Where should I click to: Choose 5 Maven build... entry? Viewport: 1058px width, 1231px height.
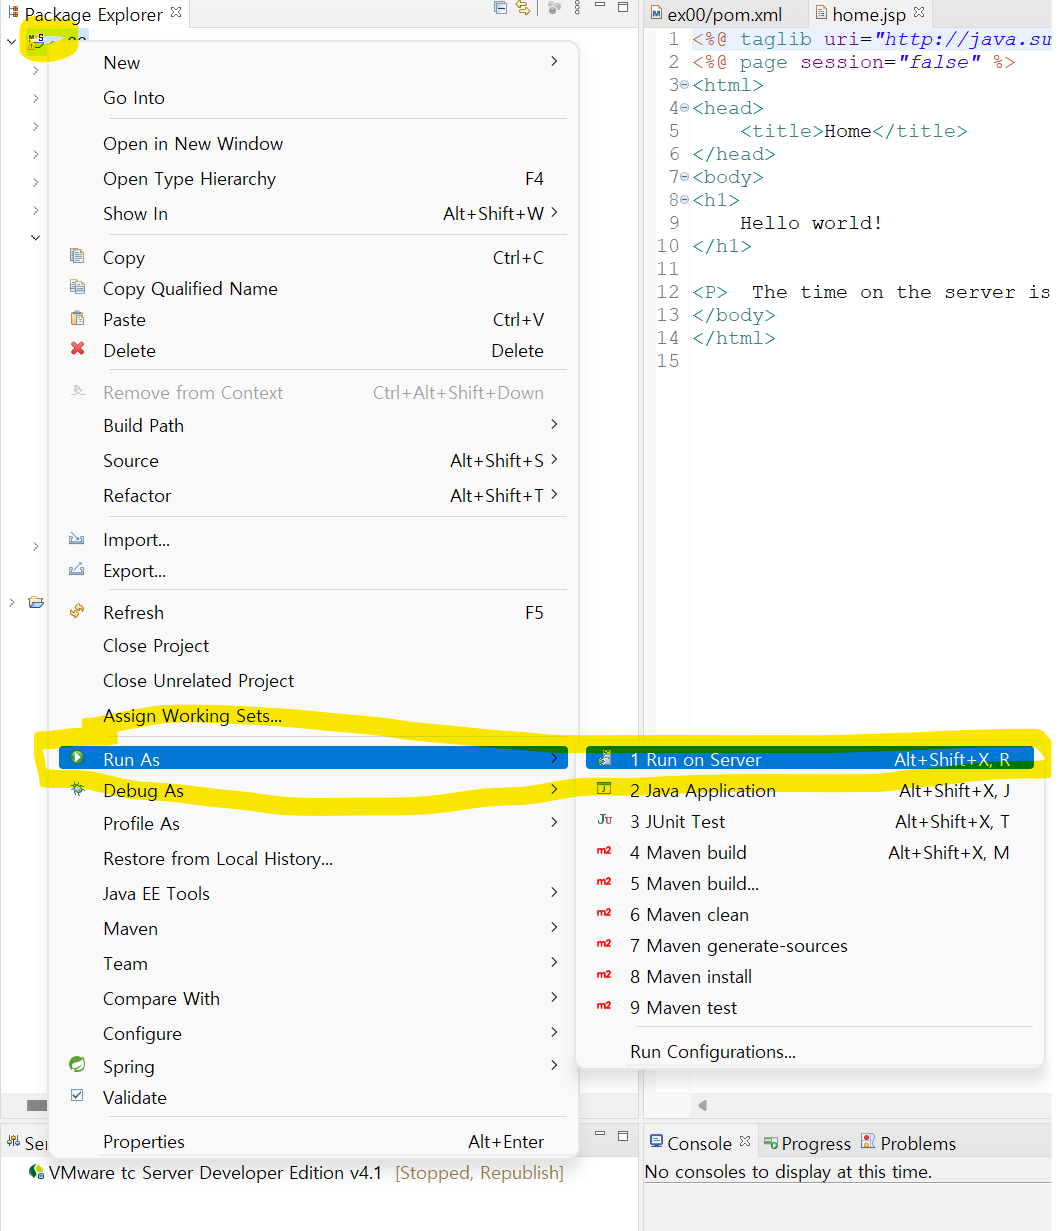810,883
